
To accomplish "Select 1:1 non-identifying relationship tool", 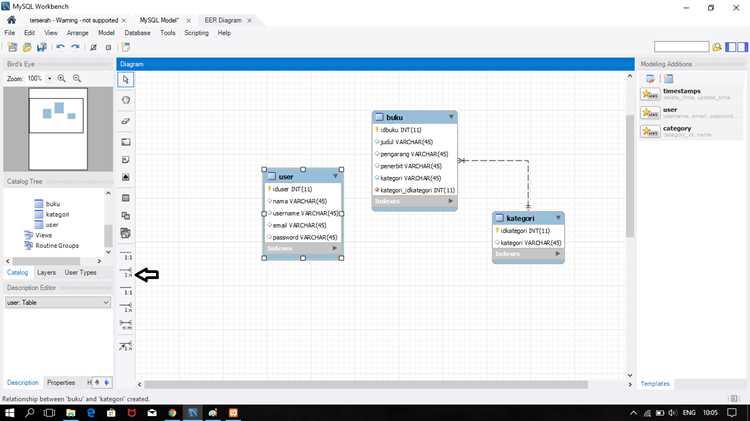I will [126, 255].
